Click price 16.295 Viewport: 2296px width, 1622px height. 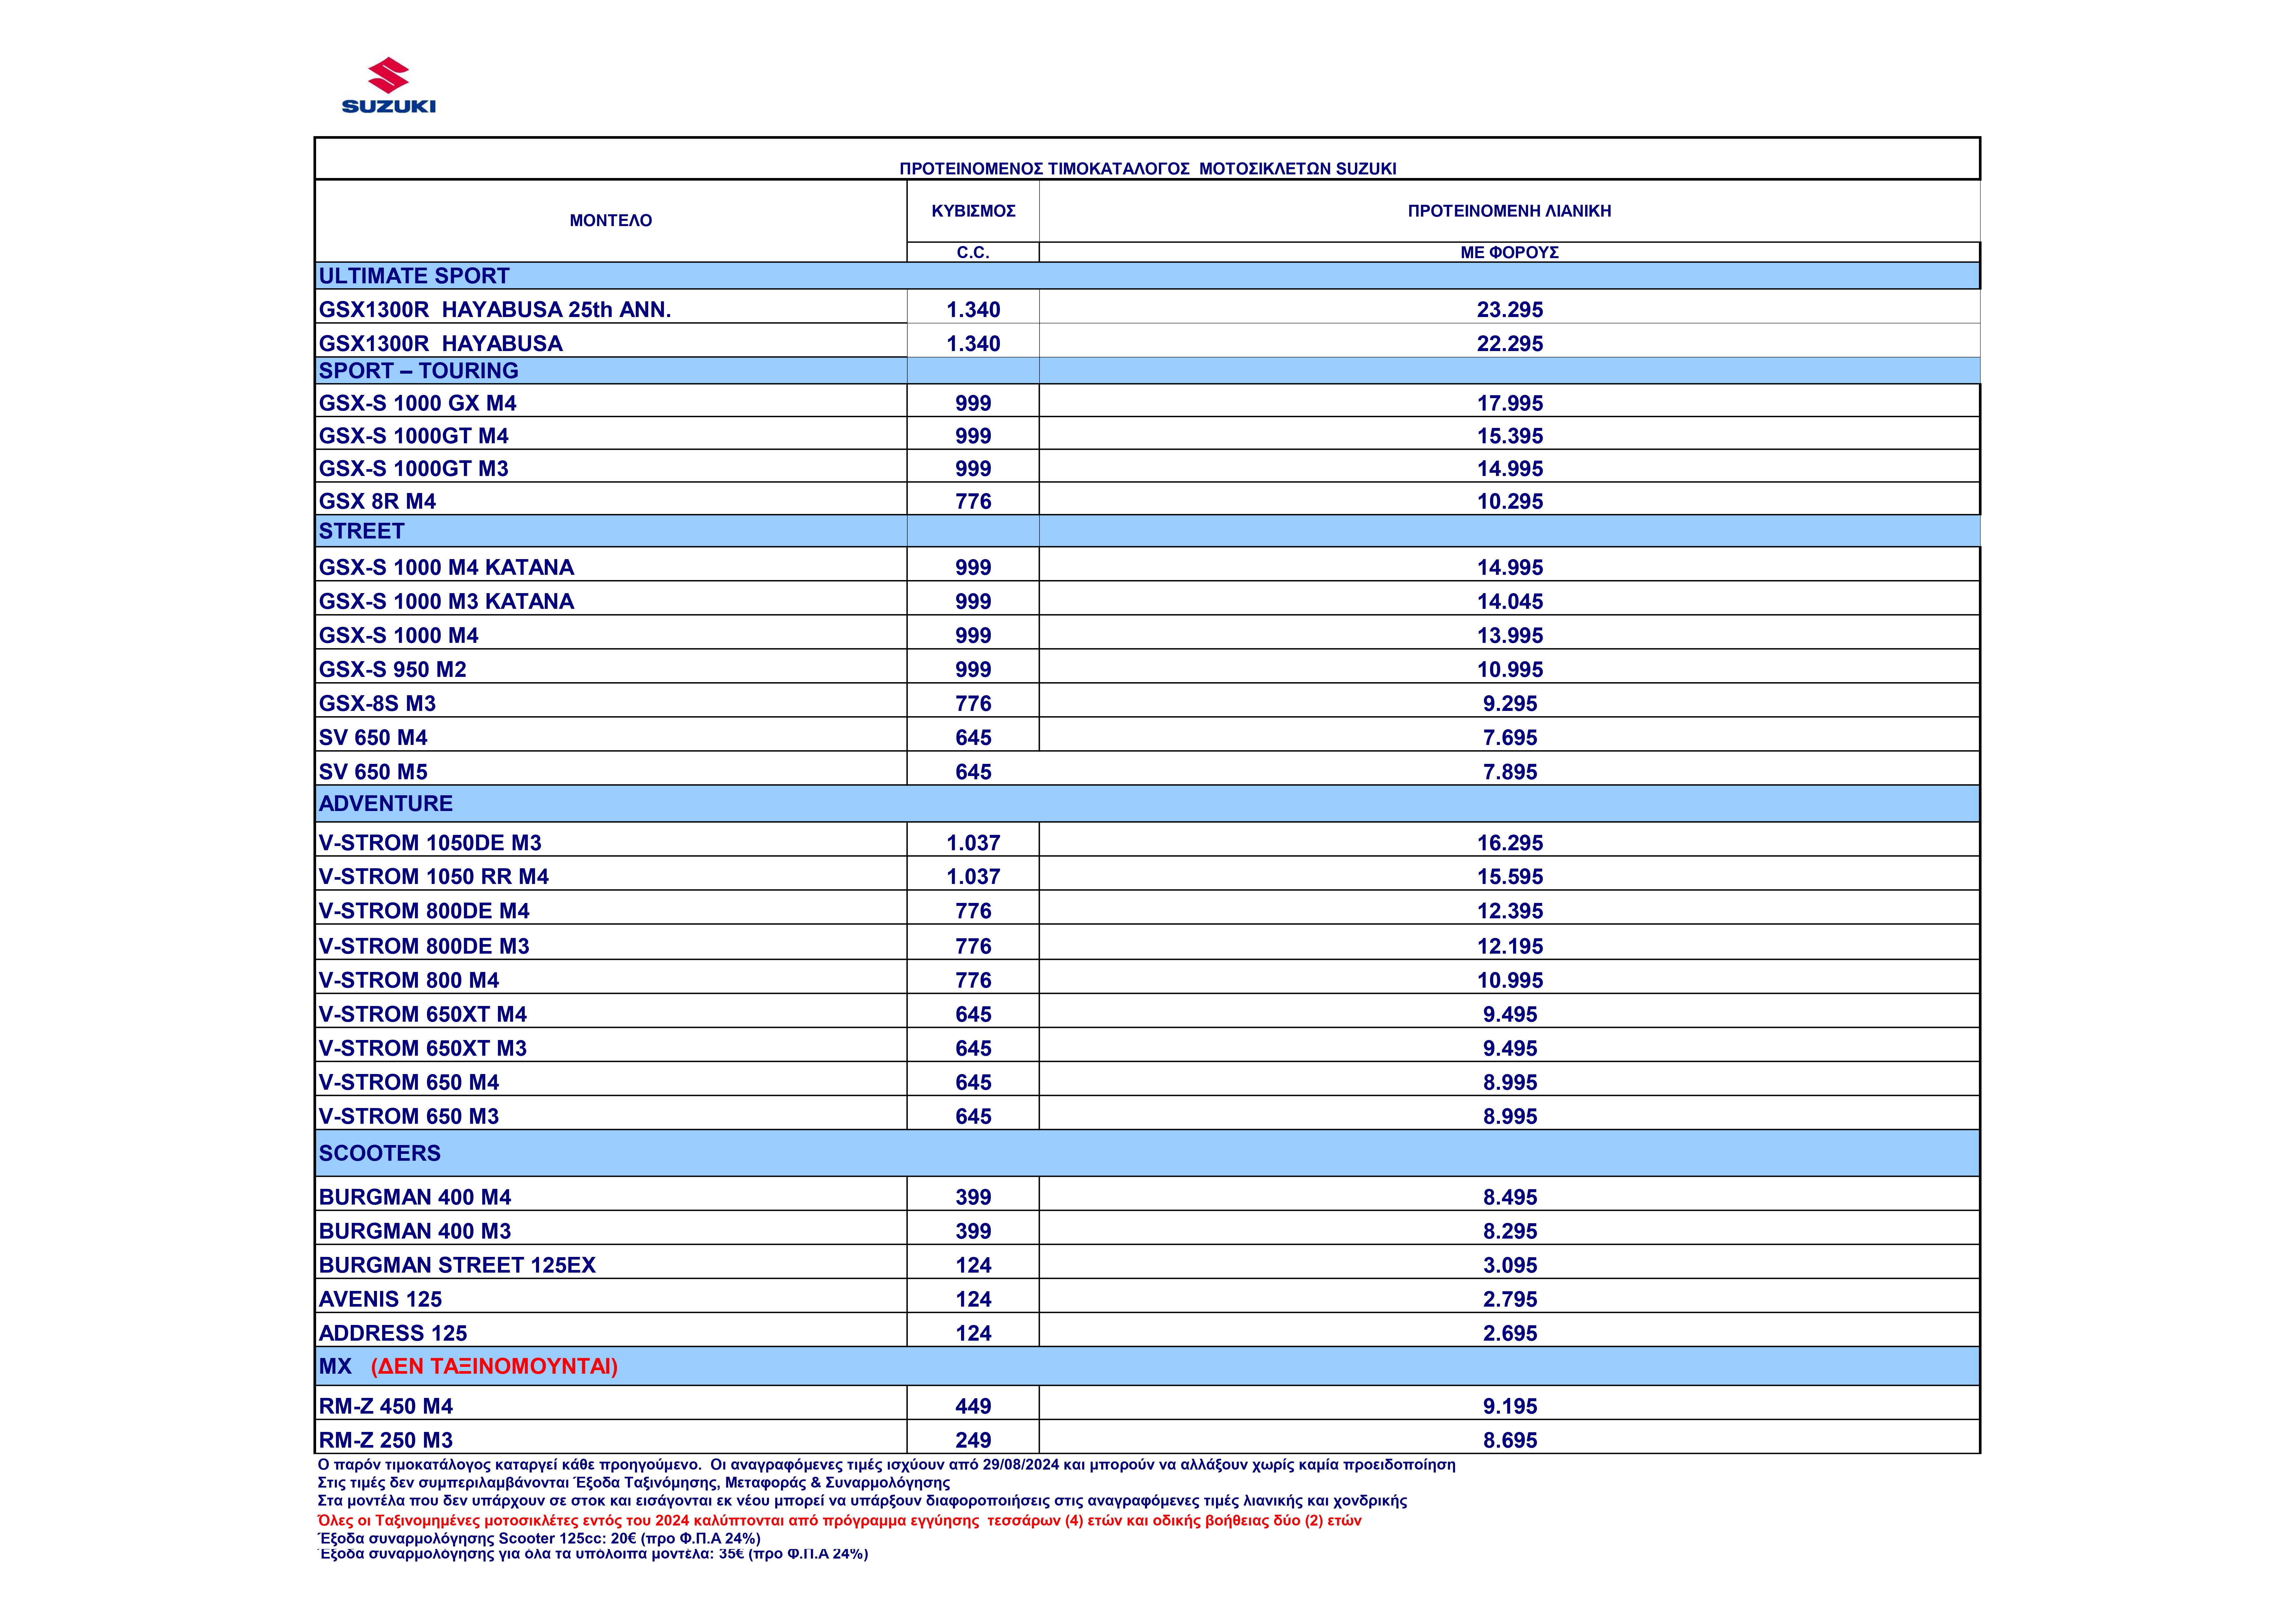tap(1510, 843)
